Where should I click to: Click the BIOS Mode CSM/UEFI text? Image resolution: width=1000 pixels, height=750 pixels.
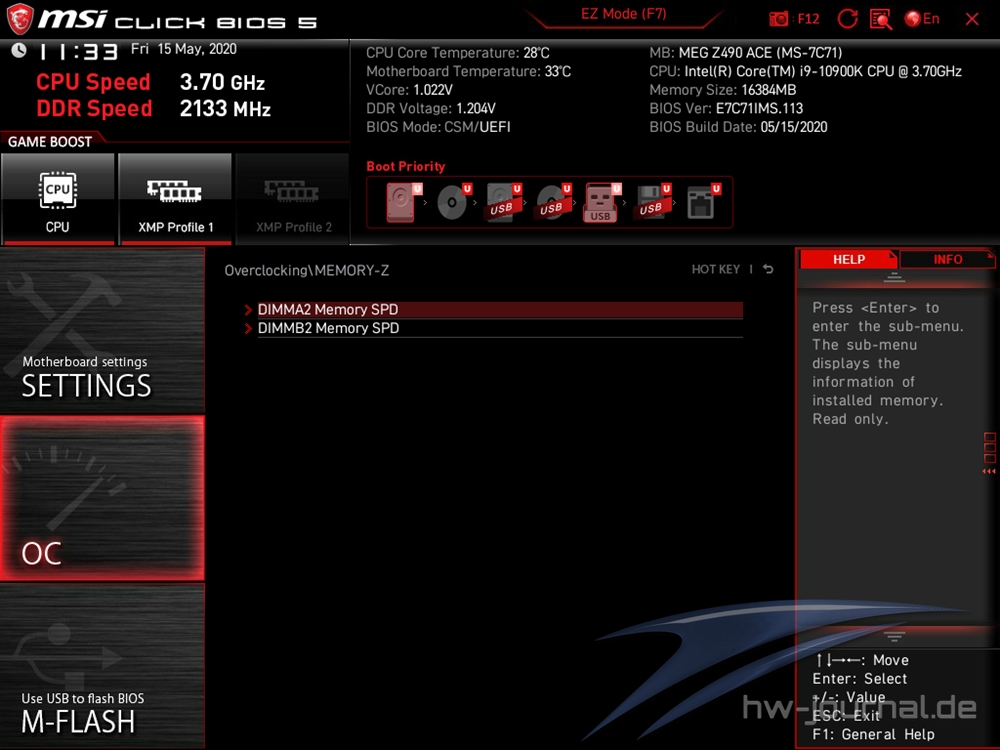coord(438,127)
